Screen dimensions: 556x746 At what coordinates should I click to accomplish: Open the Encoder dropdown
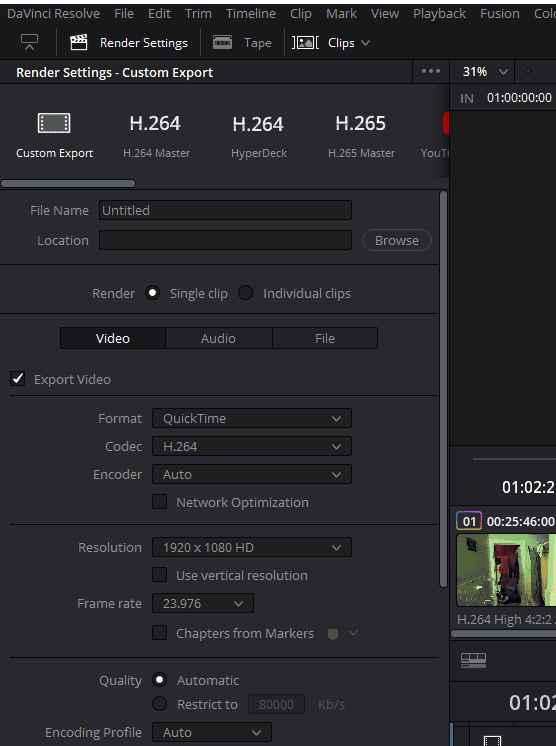click(252, 474)
